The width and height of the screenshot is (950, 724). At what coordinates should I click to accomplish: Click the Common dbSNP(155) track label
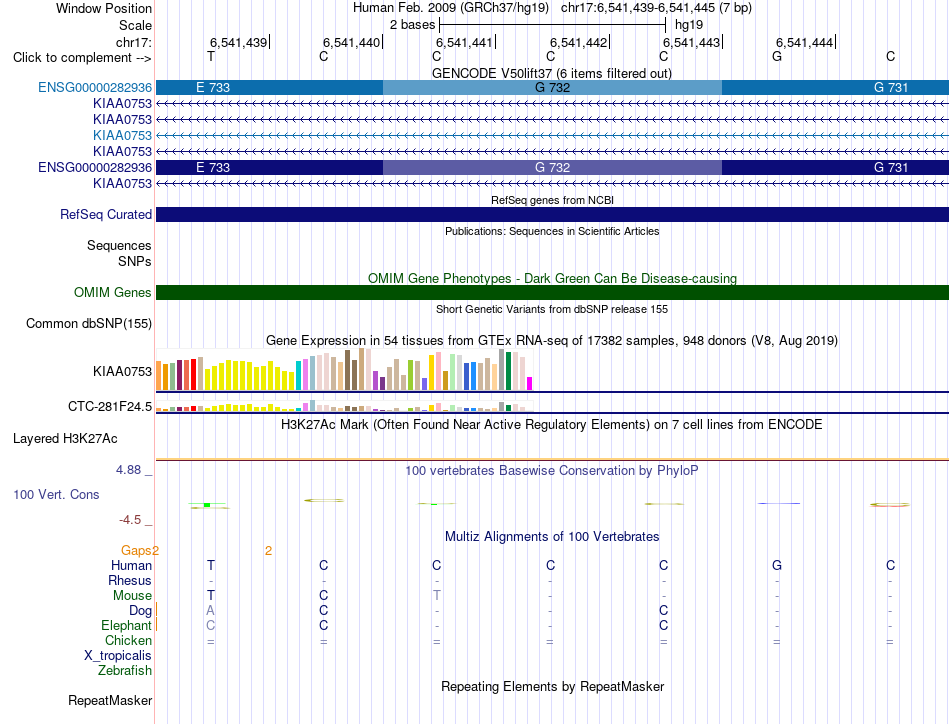click(x=89, y=324)
